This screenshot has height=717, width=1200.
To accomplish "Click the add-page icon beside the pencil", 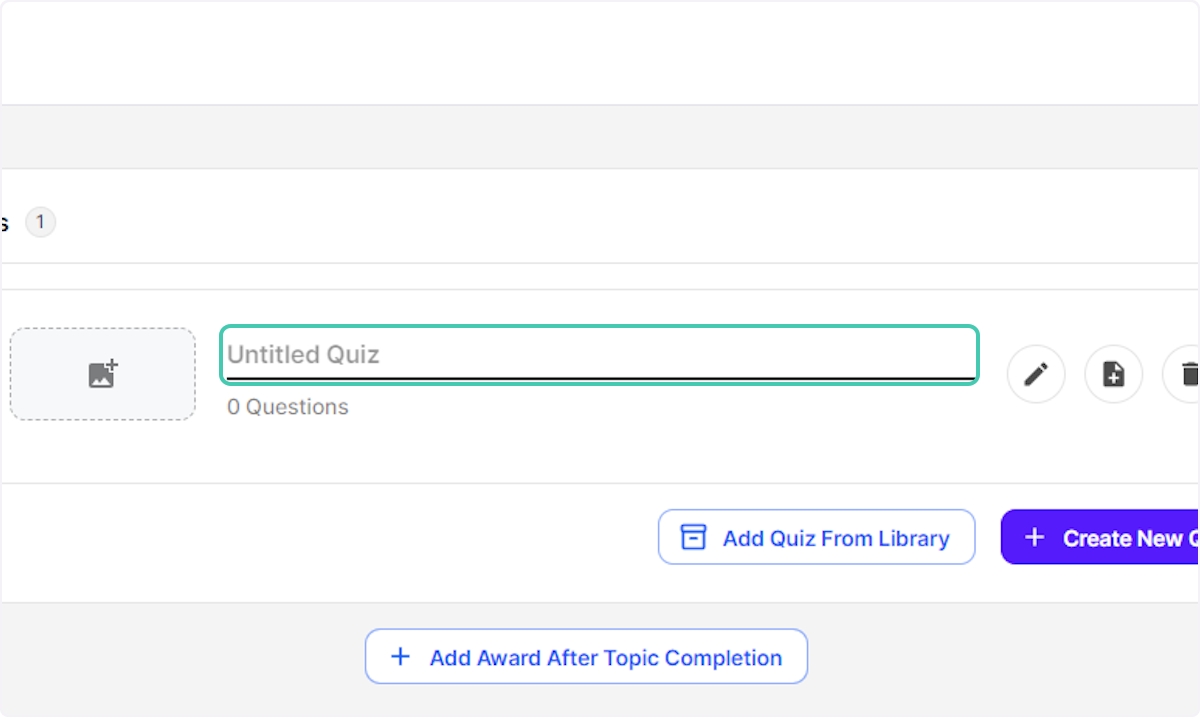I will pyautogui.click(x=1113, y=373).
